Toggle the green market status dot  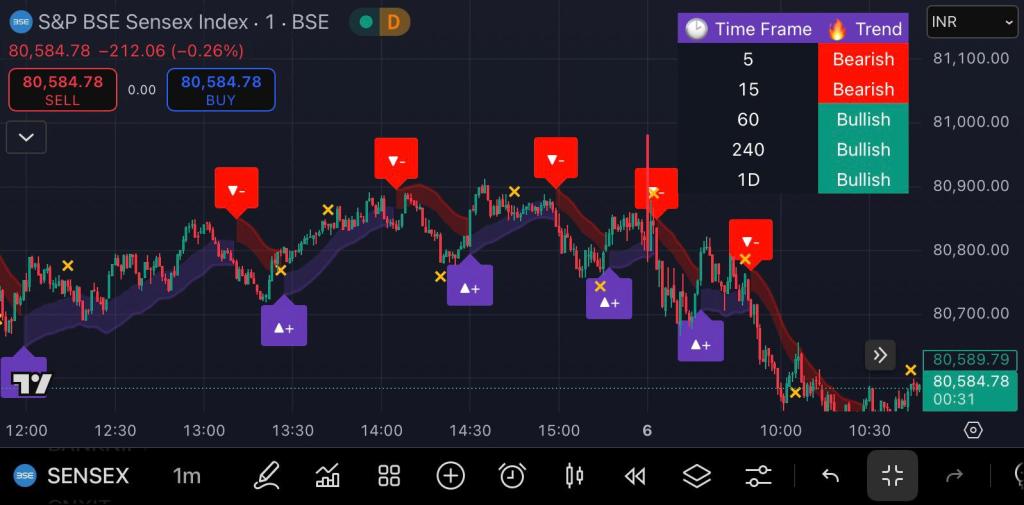tap(366, 21)
